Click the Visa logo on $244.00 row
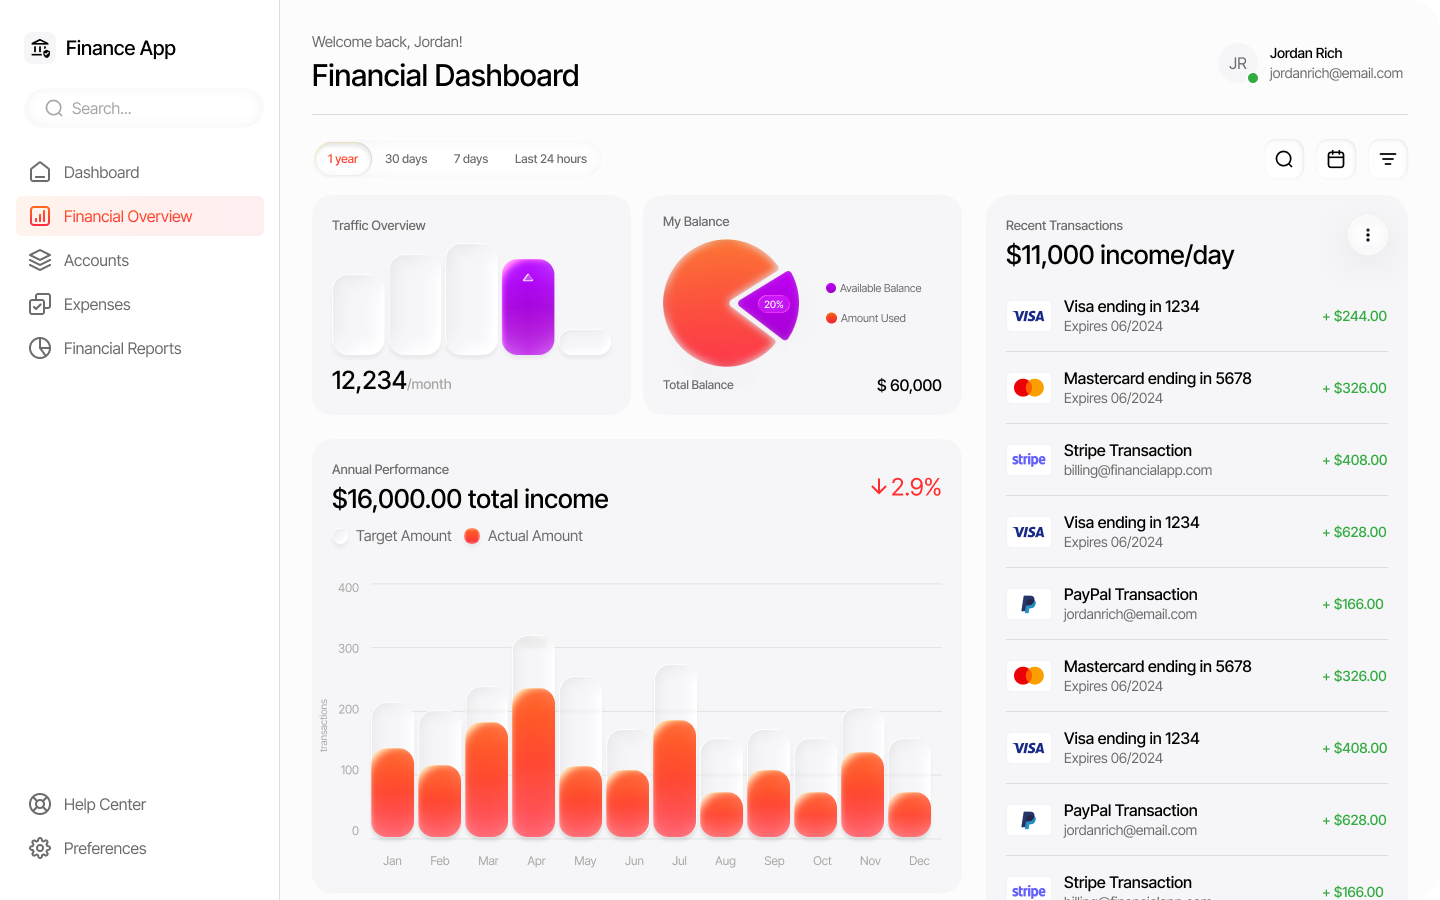This screenshot has width=1440, height=900. (x=1029, y=316)
